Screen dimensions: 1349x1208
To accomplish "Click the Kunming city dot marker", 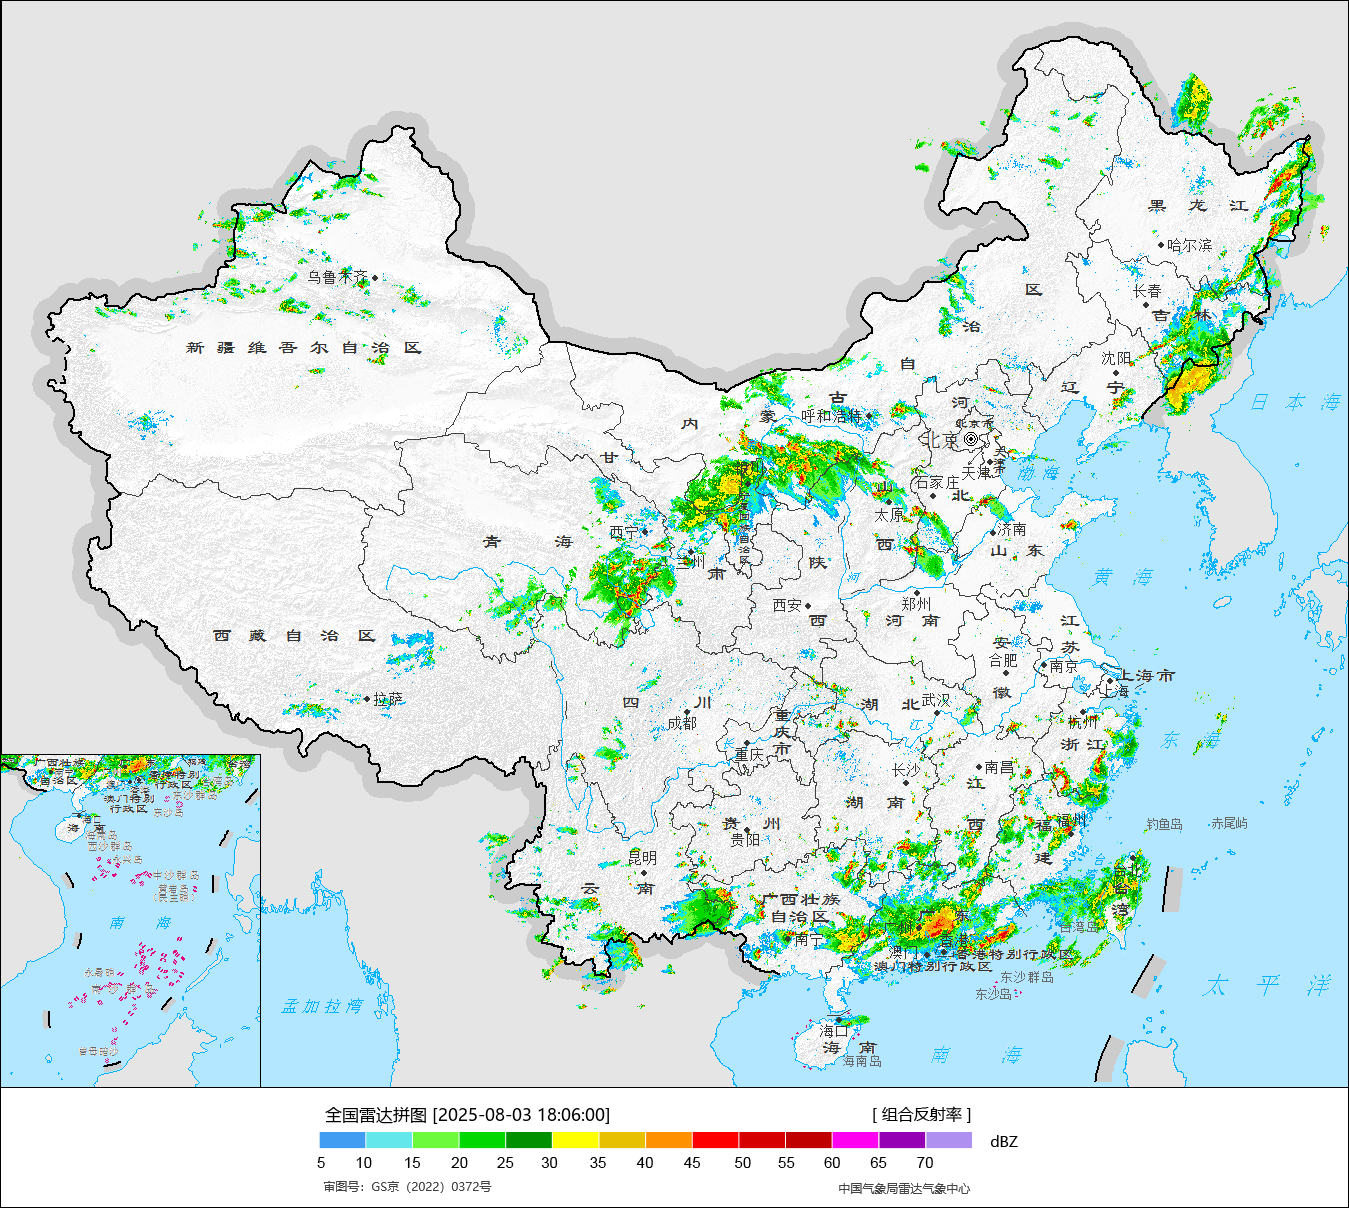I will (x=643, y=872).
